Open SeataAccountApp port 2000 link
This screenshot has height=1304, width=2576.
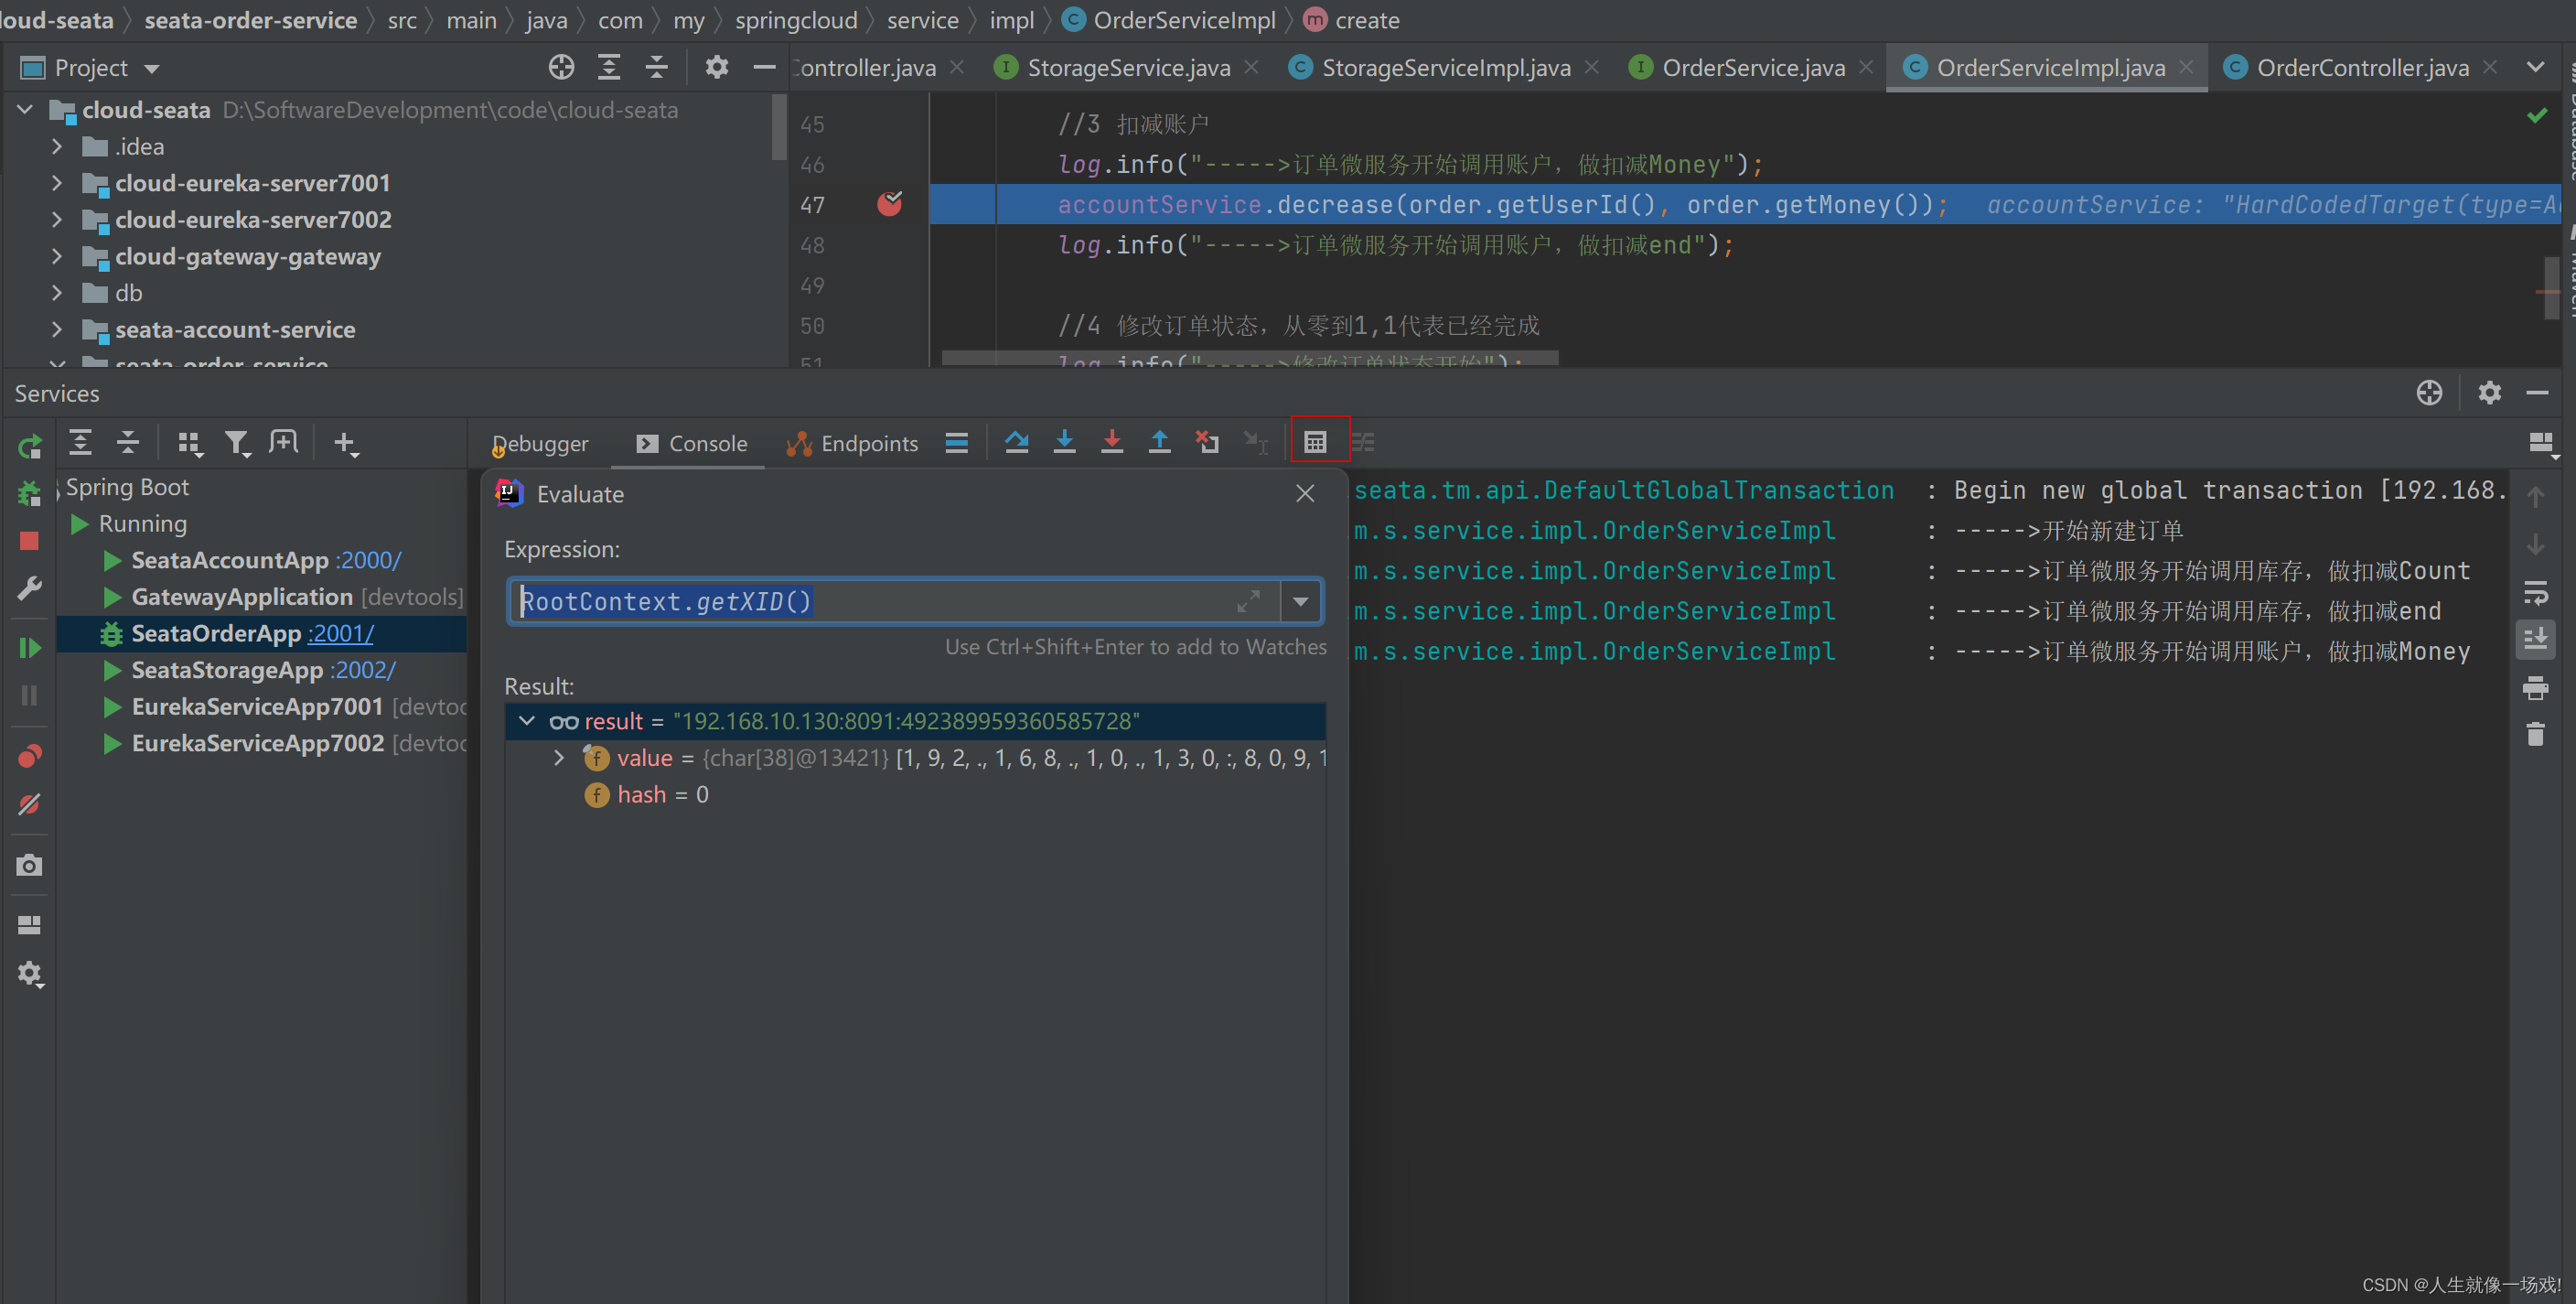(368, 560)
